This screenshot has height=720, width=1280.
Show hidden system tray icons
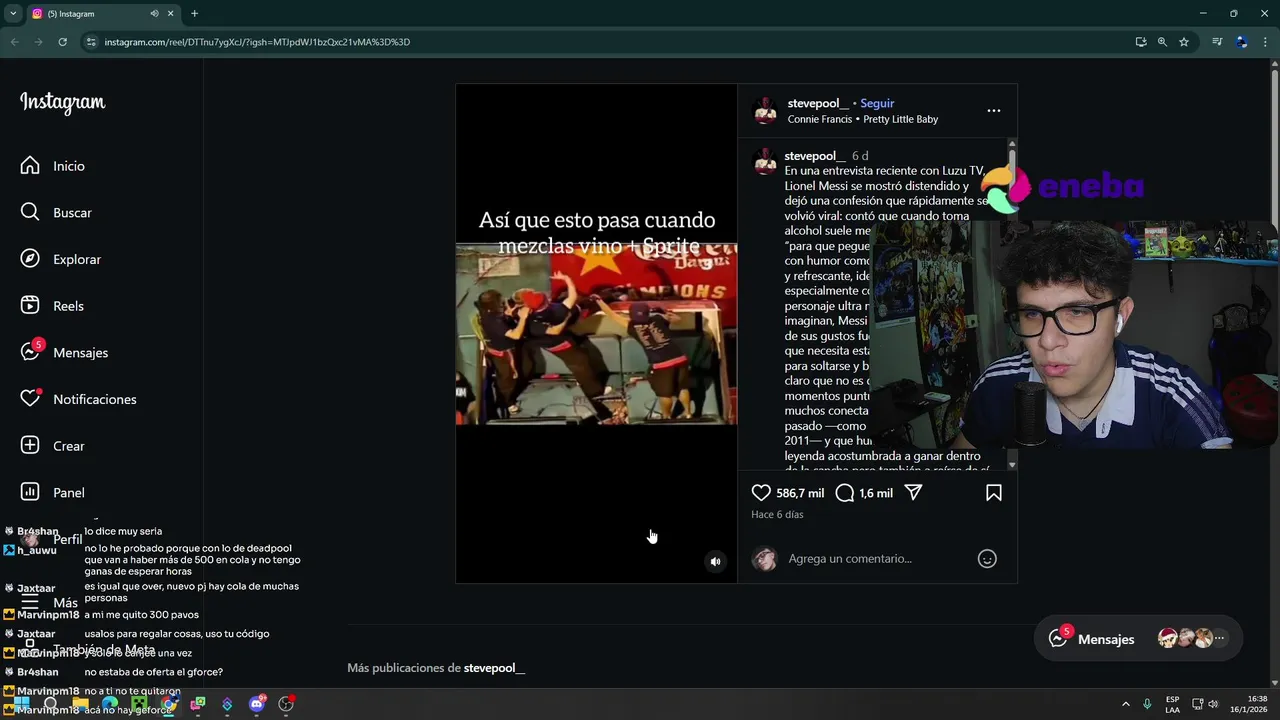pyautogui.click(x=1125, y=704)
